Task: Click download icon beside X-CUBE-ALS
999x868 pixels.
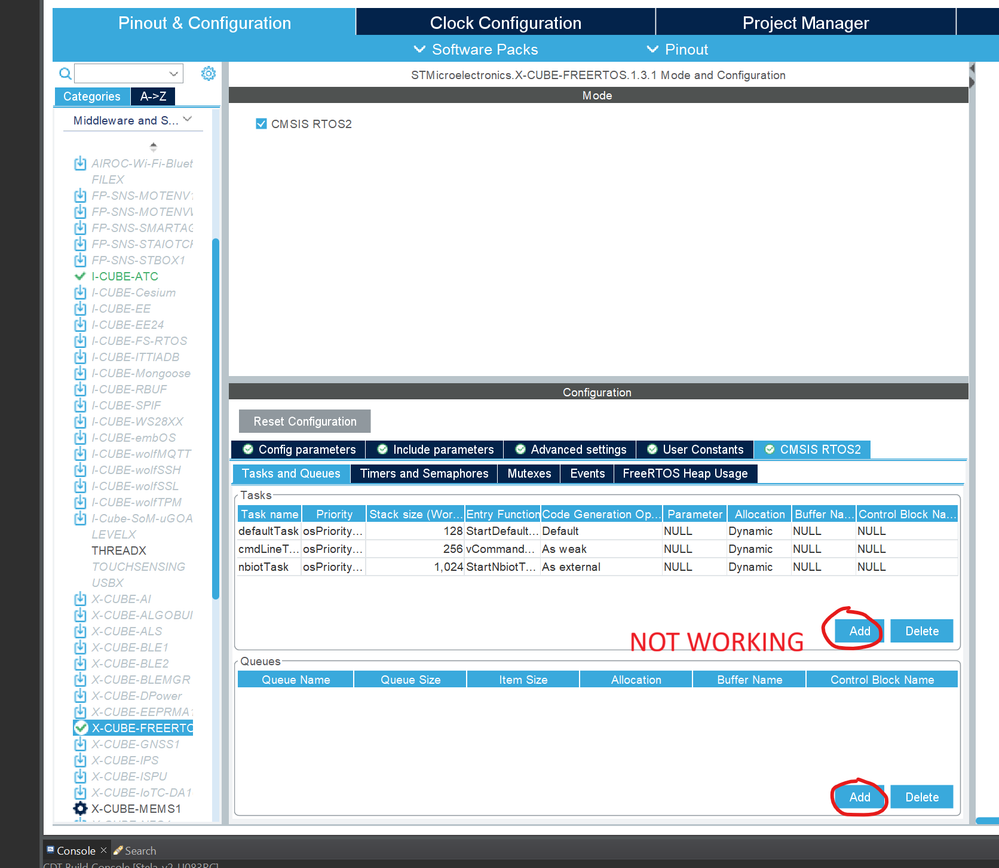Action: (x=80, y=632)
